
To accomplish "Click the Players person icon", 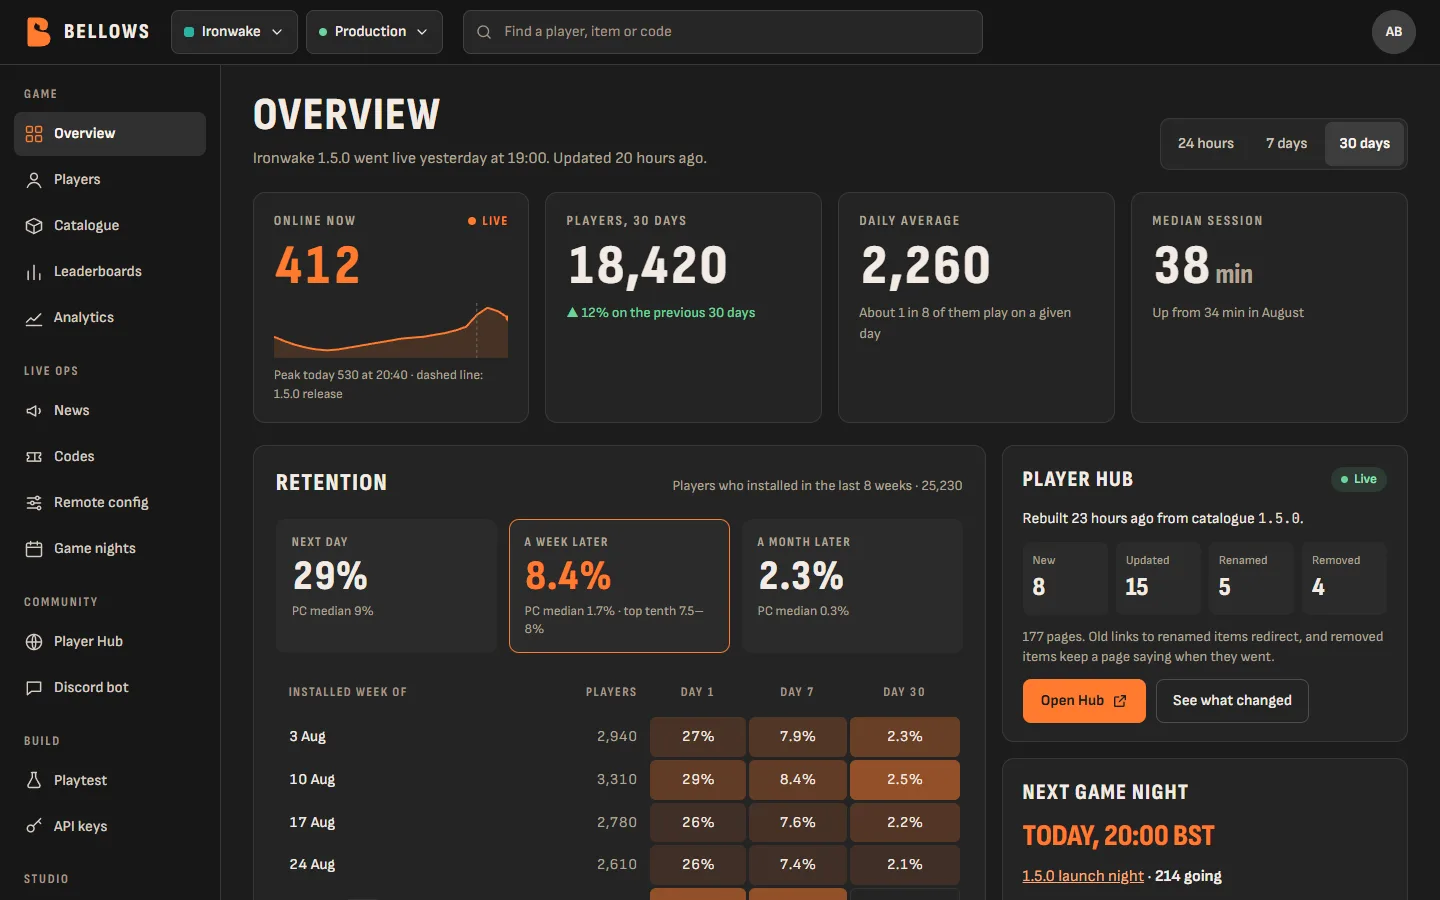I will (34, 180).
